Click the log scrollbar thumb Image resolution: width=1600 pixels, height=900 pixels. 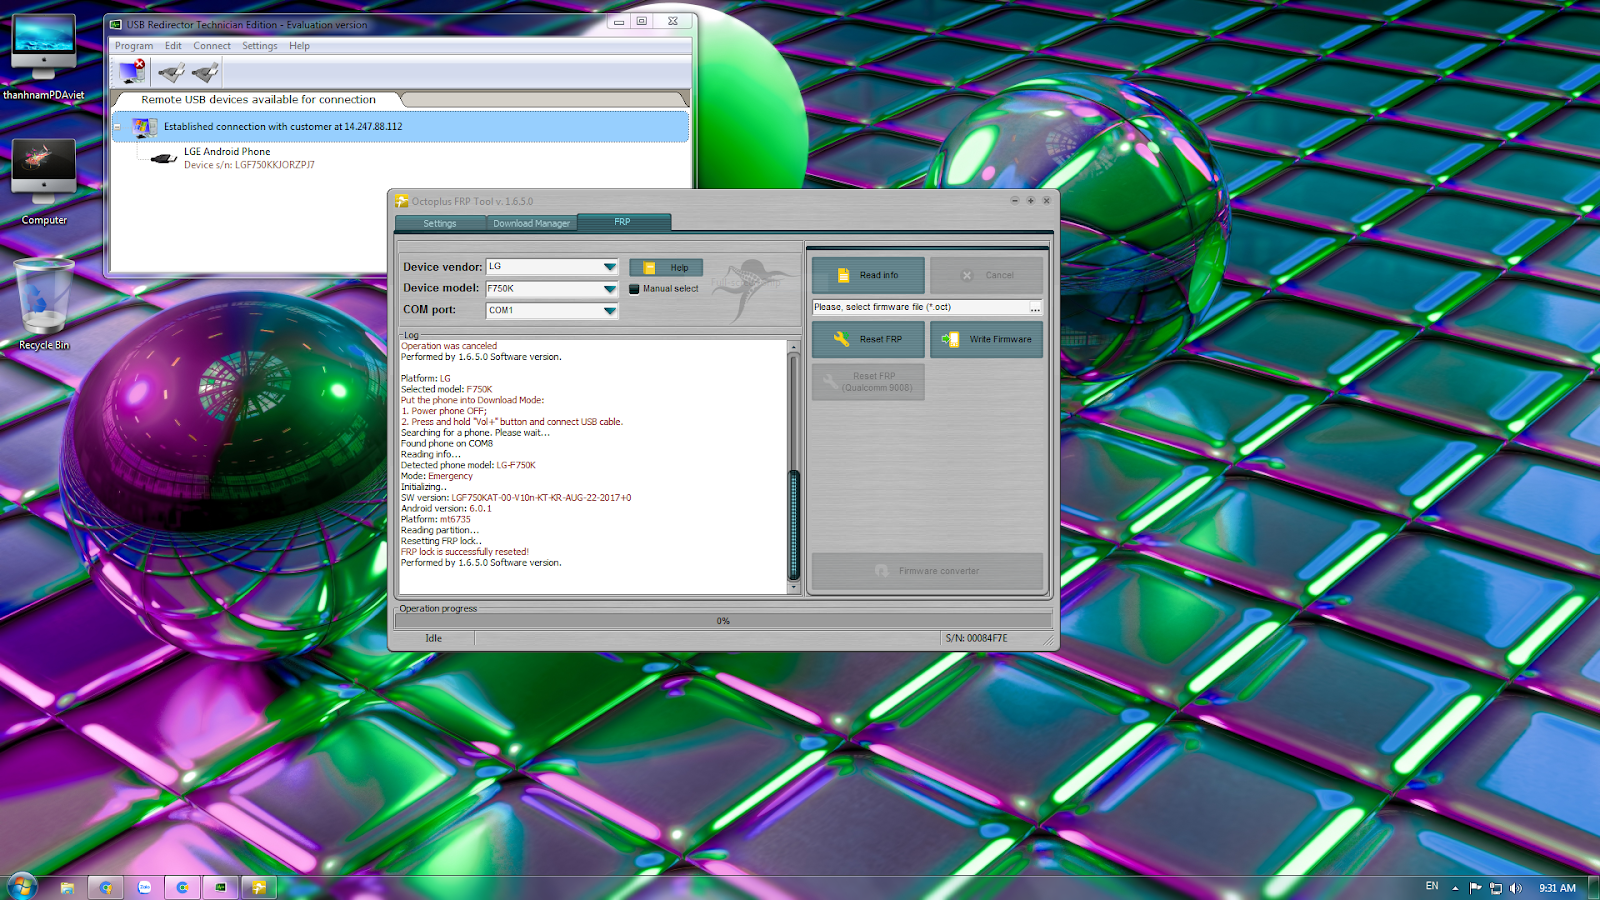click(794, 524)
